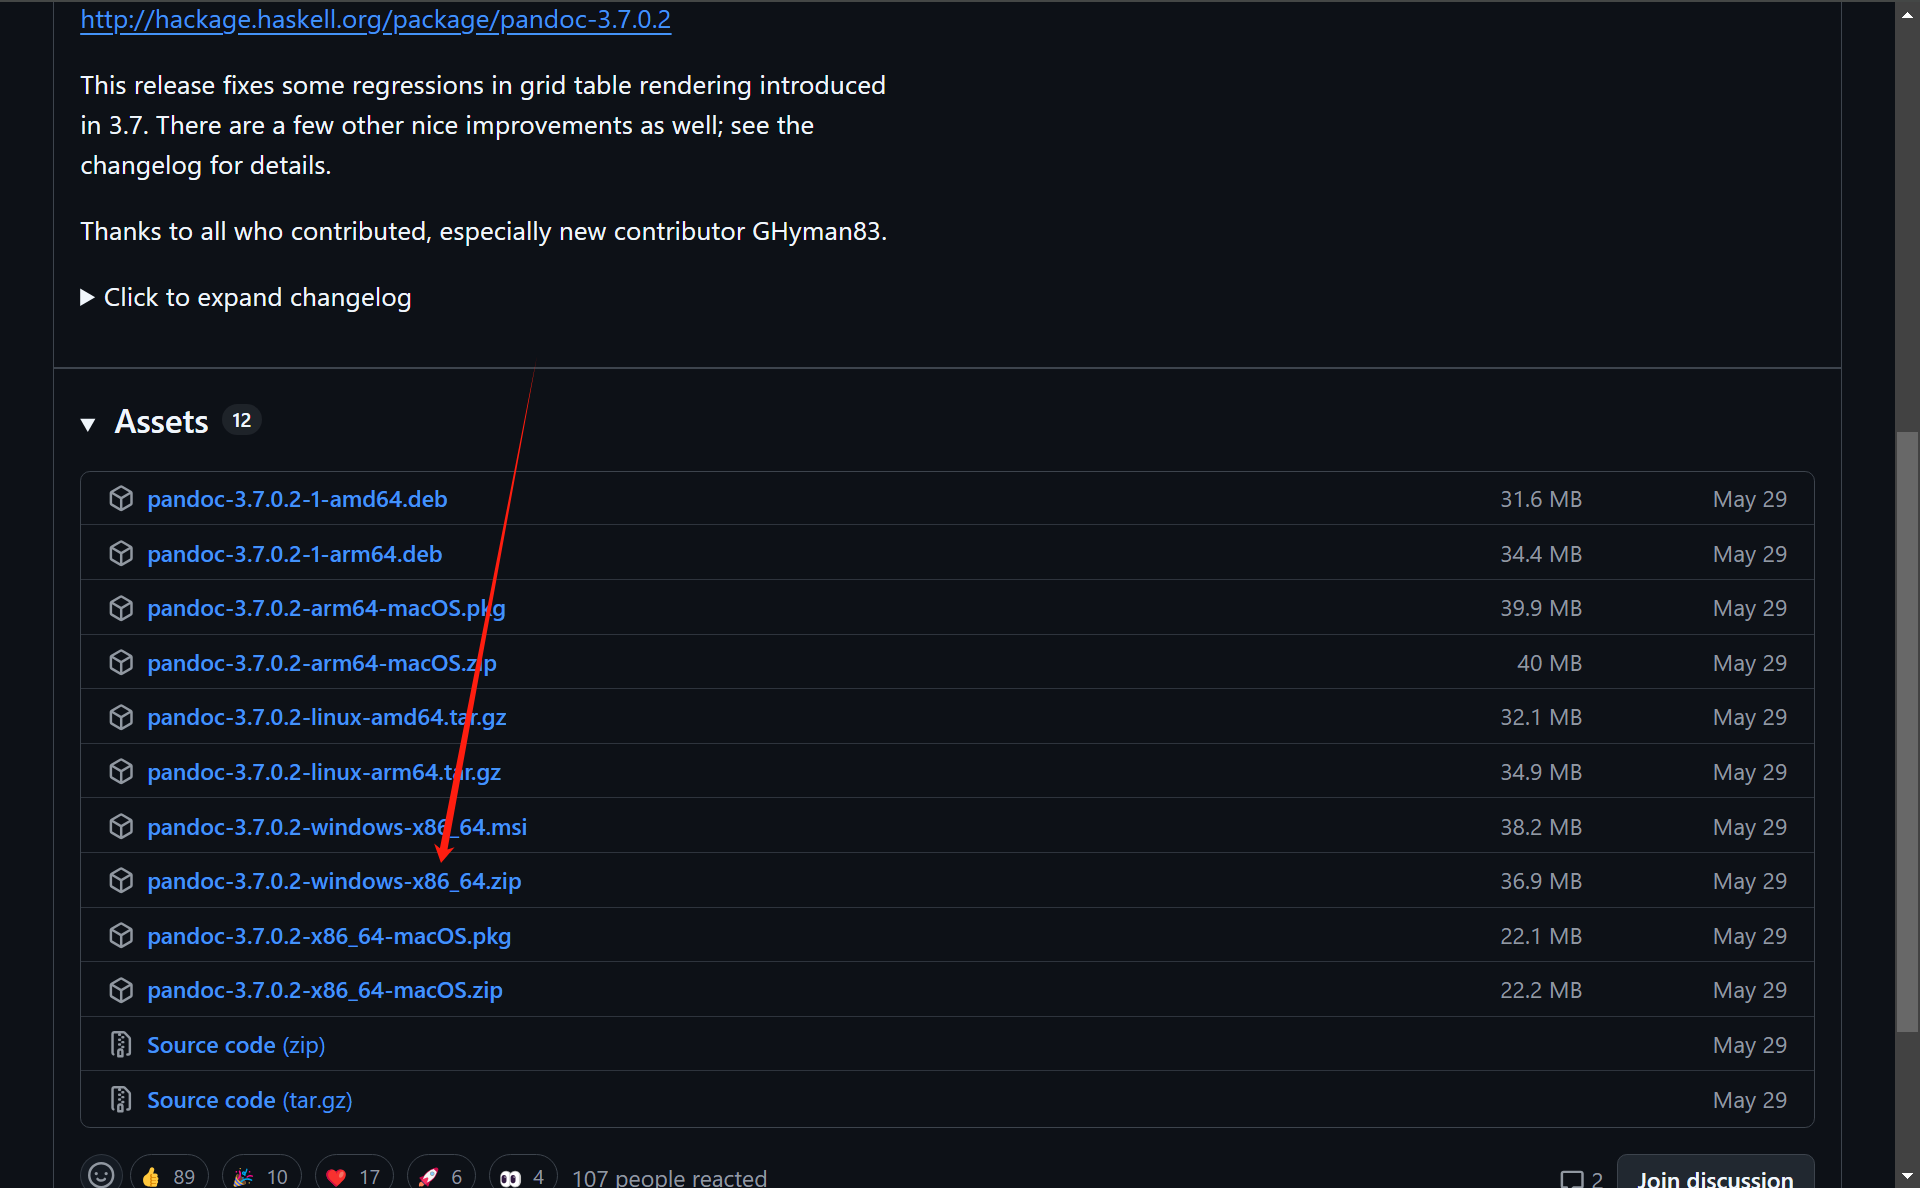Download Source code (zip)
Viewport: 1920px width, 1188px height.
(236, 1045)
